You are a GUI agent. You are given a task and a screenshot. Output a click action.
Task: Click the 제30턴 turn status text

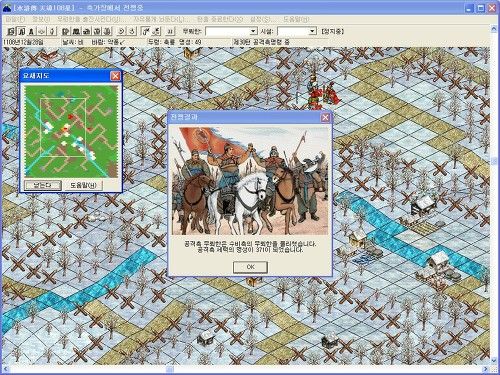(262, 42)
